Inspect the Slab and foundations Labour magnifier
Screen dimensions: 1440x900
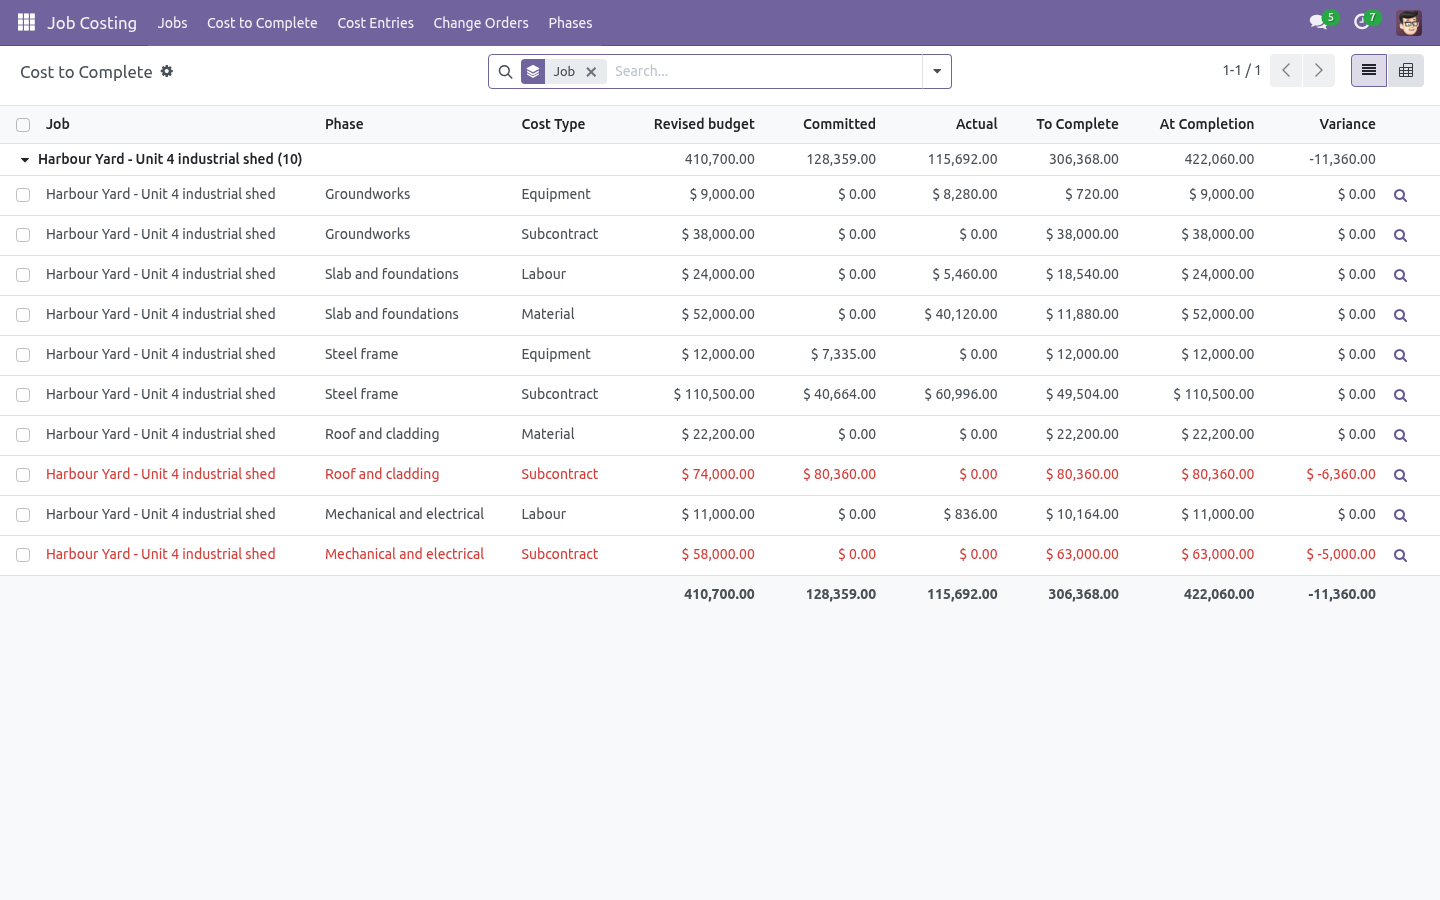pos(1400,276)
